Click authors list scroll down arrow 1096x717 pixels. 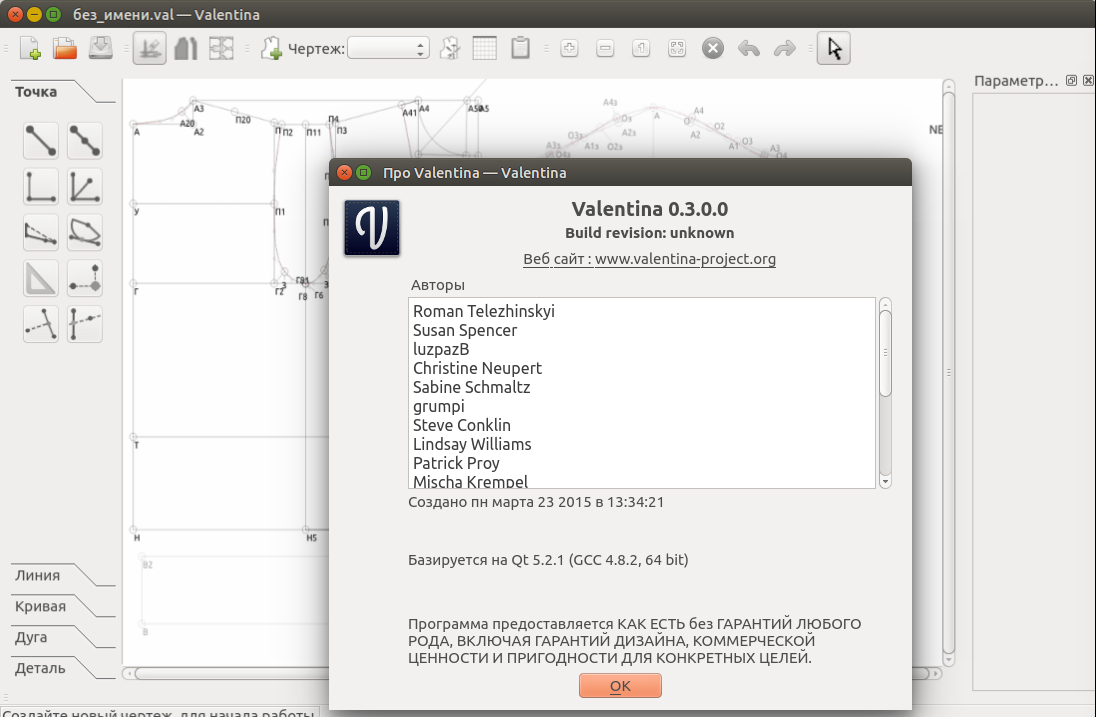pyautogui.click(x=885, y=481)
